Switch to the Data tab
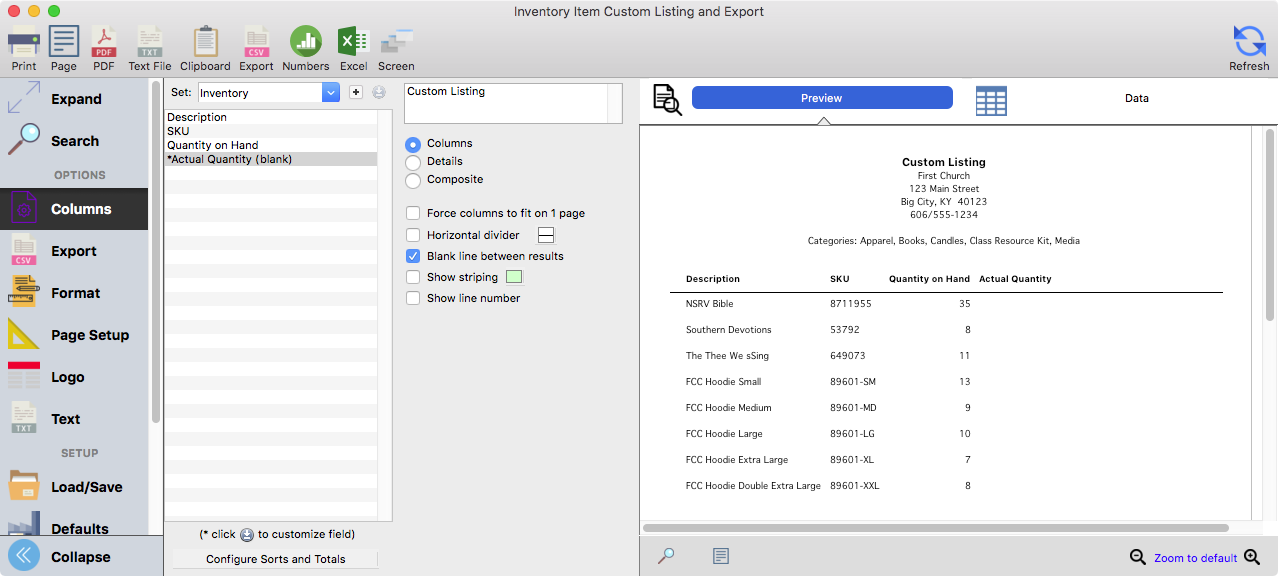Image resolution: width=1278 pixels, height=576 pixels. 1136,98
